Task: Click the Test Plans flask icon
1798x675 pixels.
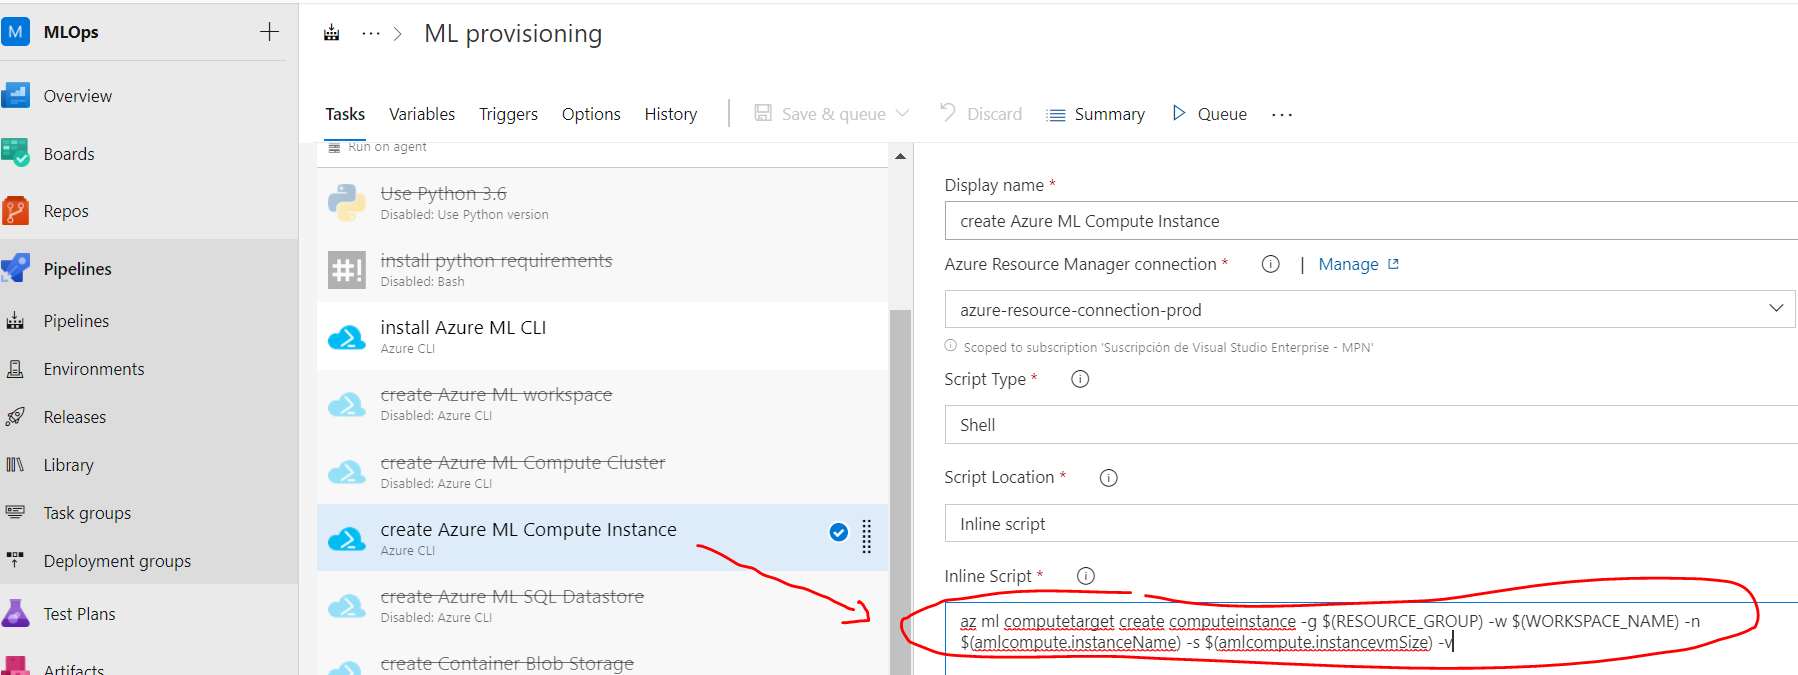Action: pyautogui.click(x=16, y=613)
